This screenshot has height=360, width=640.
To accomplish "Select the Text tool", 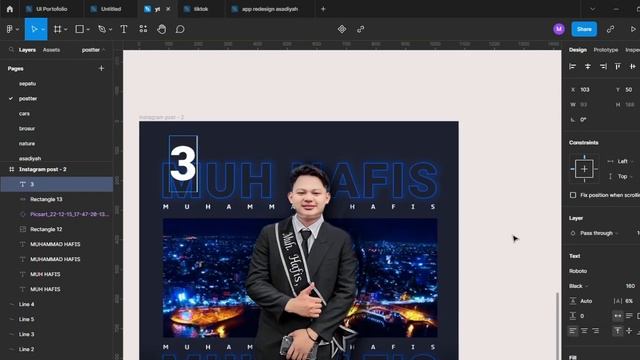I will (124, 29).
